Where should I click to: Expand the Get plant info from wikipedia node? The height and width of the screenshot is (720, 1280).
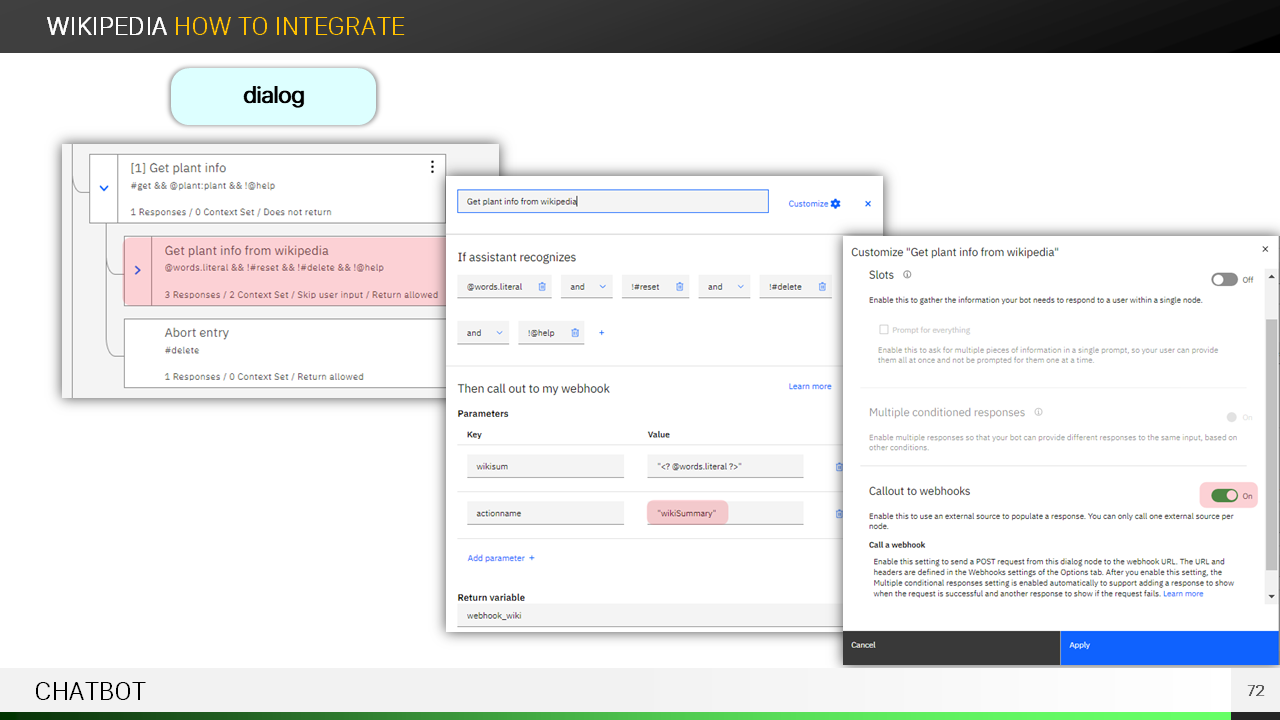tap(138, 270)
